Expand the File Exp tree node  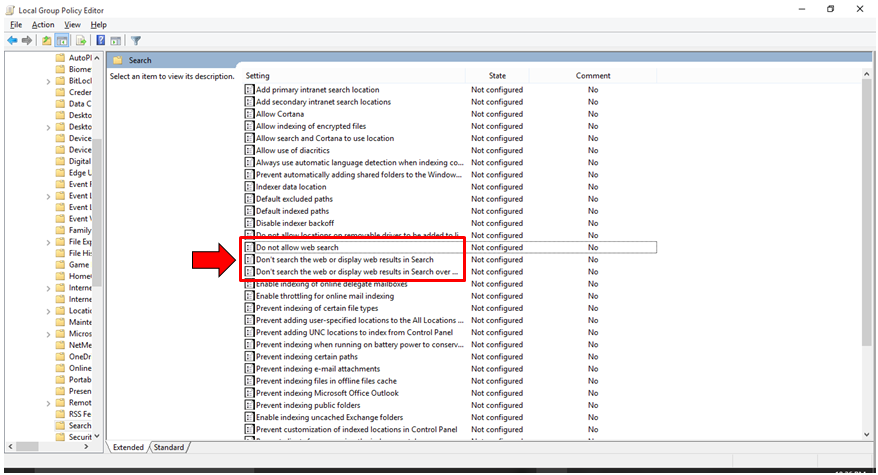48,242
